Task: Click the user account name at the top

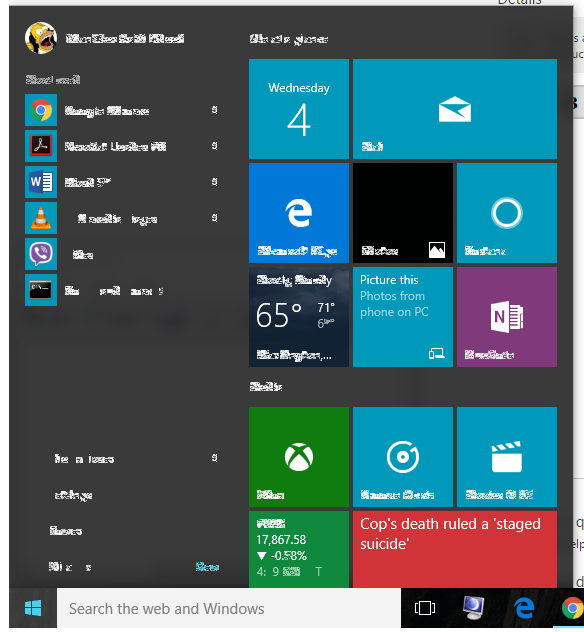Action: pyautogui.click(x=125, y=39)
